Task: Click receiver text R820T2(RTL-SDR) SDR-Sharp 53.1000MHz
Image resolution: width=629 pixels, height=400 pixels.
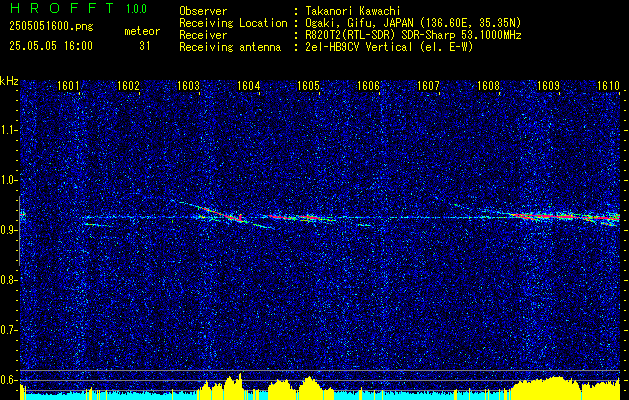Action: pos(413,35)
